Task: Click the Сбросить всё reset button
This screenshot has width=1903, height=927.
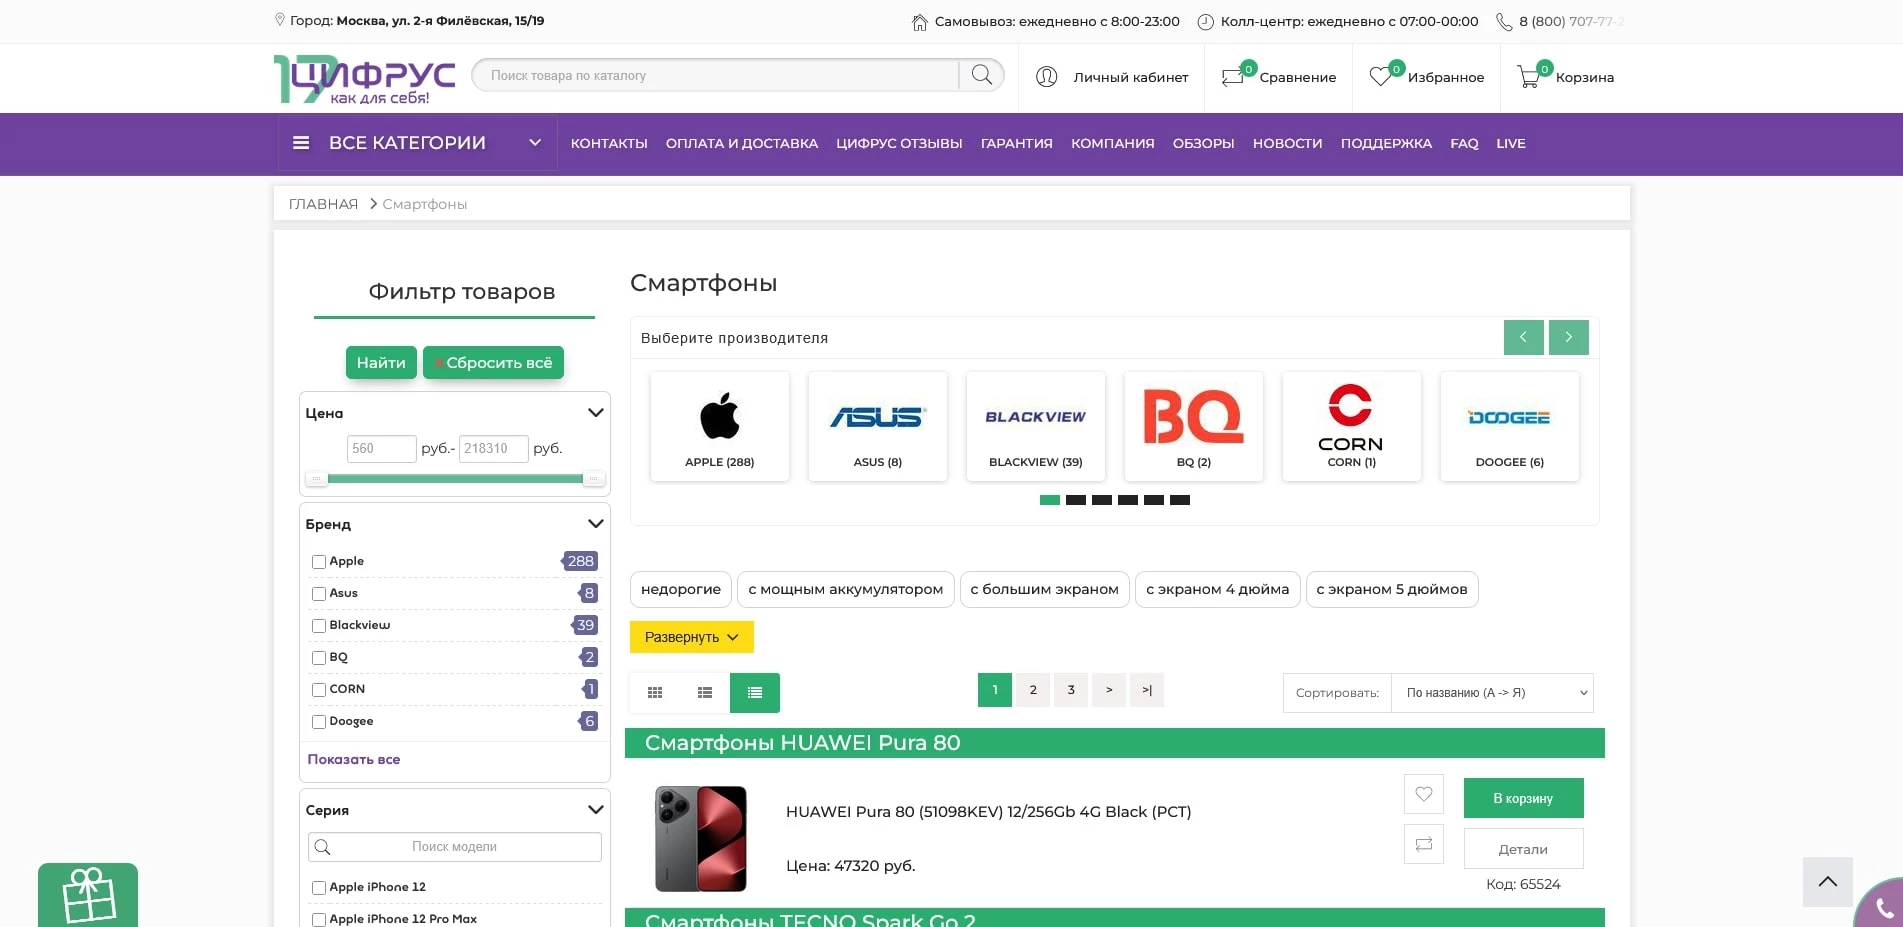Action: tap(493, 362)
